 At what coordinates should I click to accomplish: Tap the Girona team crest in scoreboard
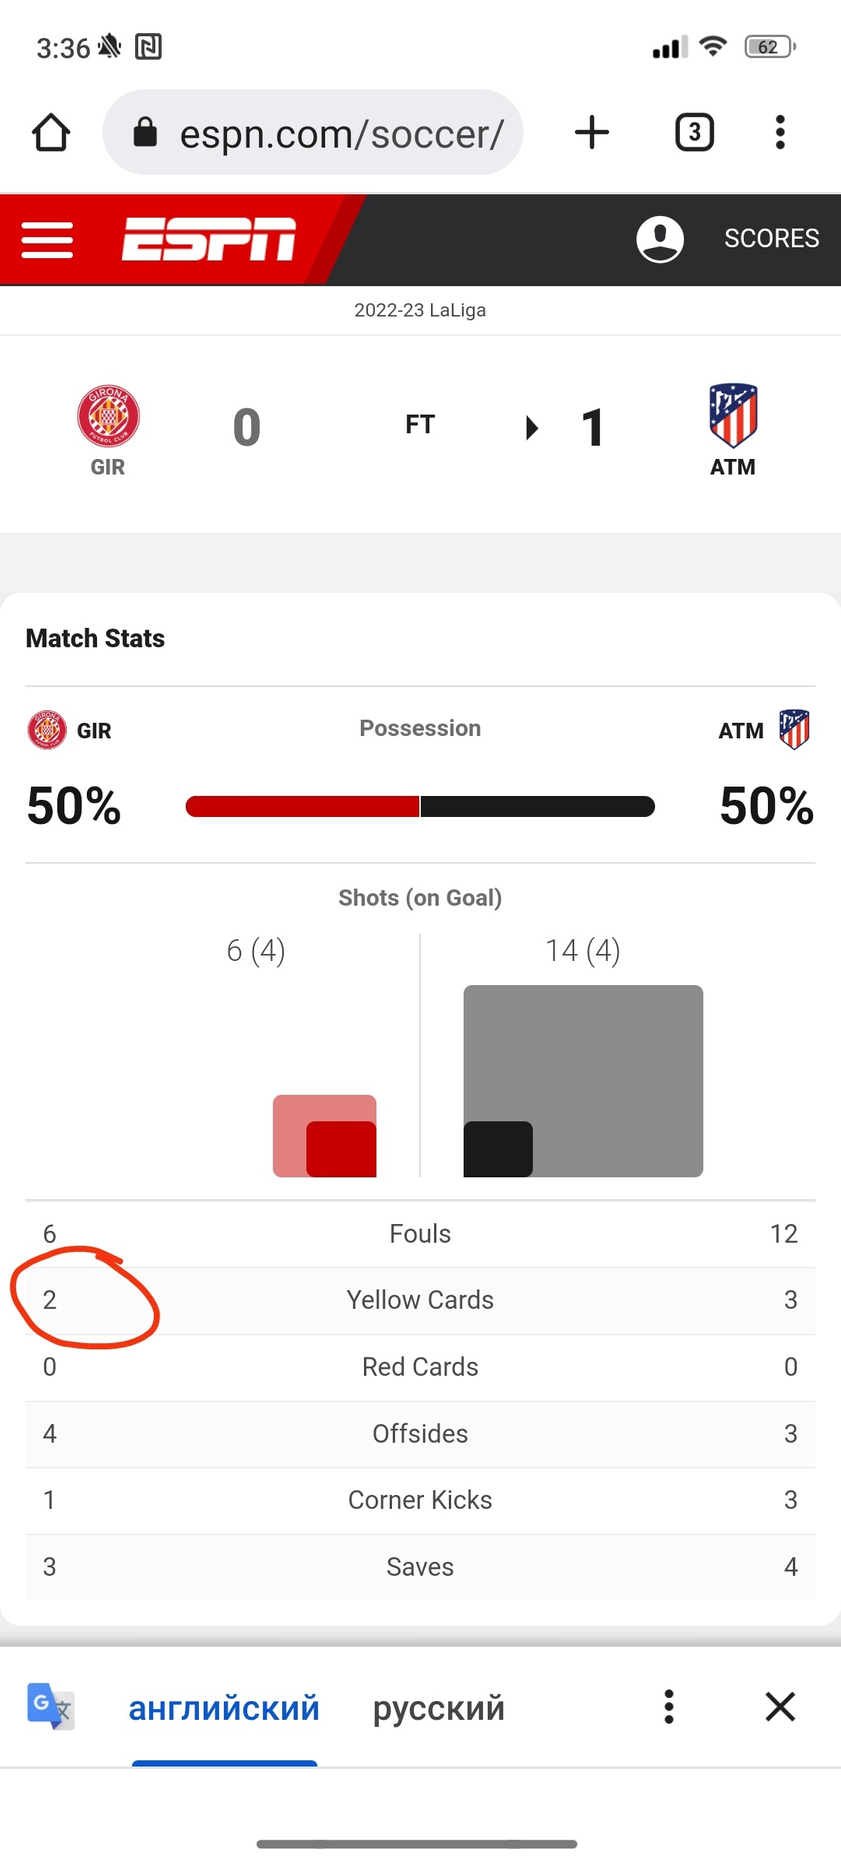point(108,416)
